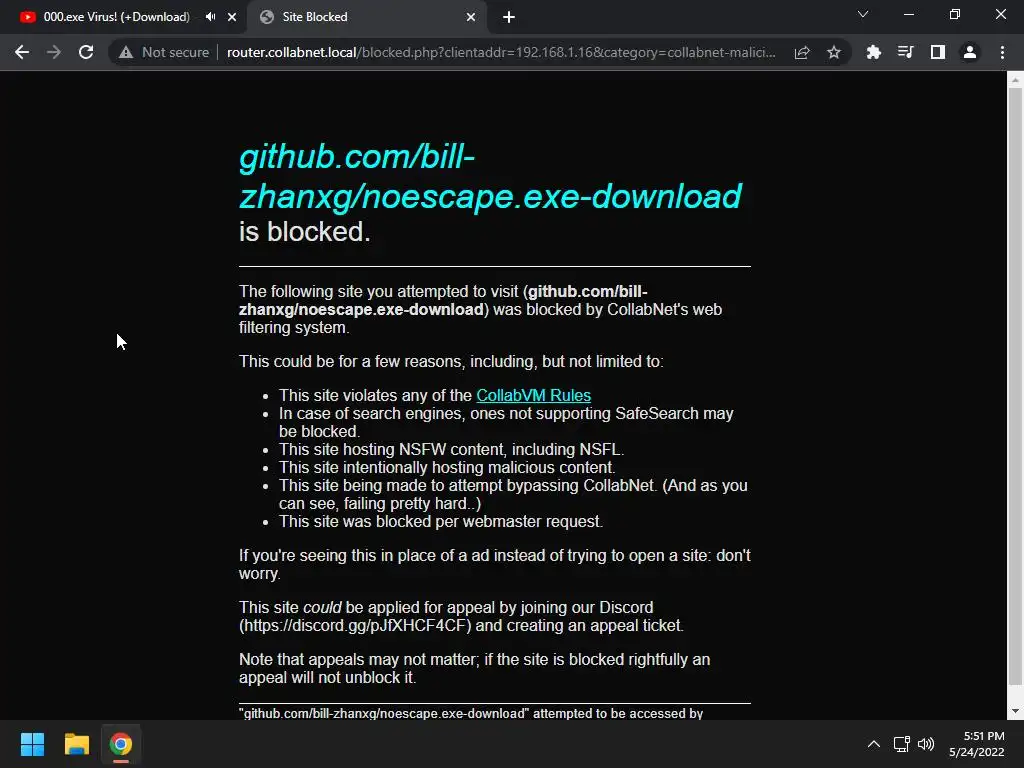The width and height of the screenshot is (1024, 768).
Task: Open the Not secure site information warning
Action: (163, 52)
